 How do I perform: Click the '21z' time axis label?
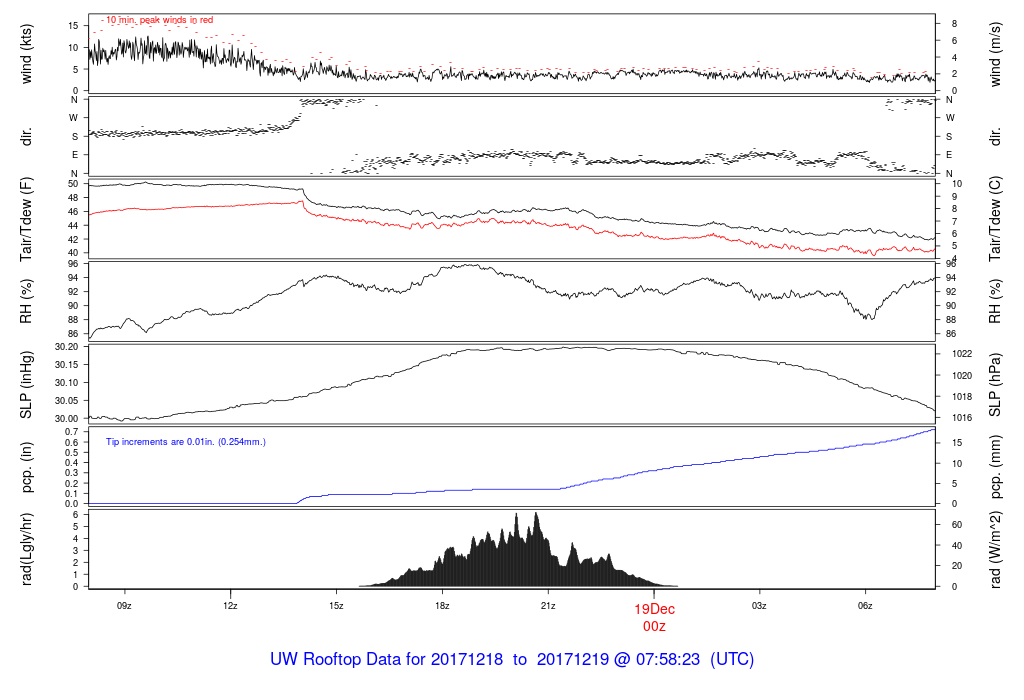point(548,606)
